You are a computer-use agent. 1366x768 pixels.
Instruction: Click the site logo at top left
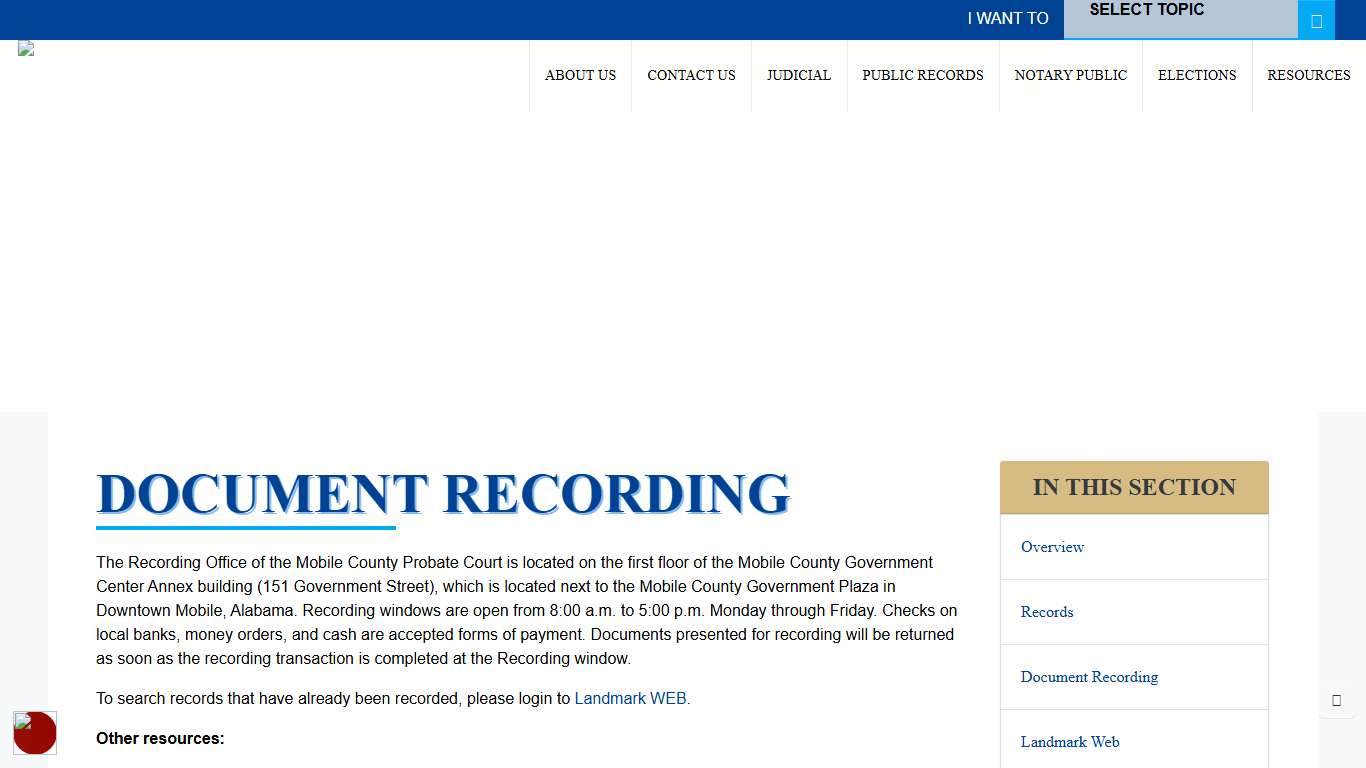point(25,48)
